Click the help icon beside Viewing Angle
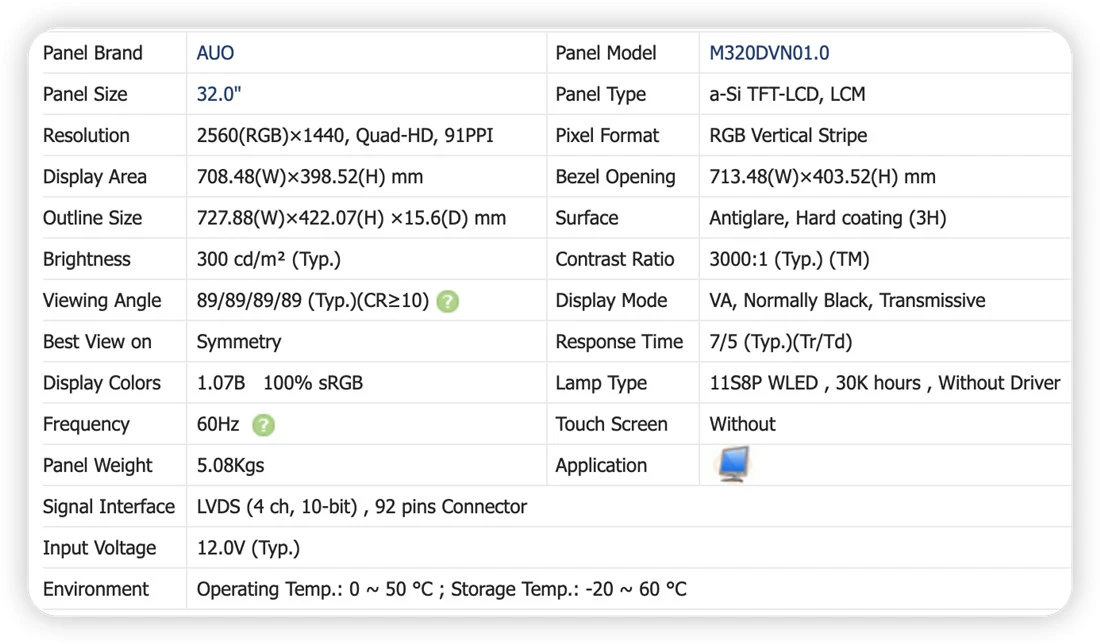Screen dimensions: 1100x644 pos(448,302)
